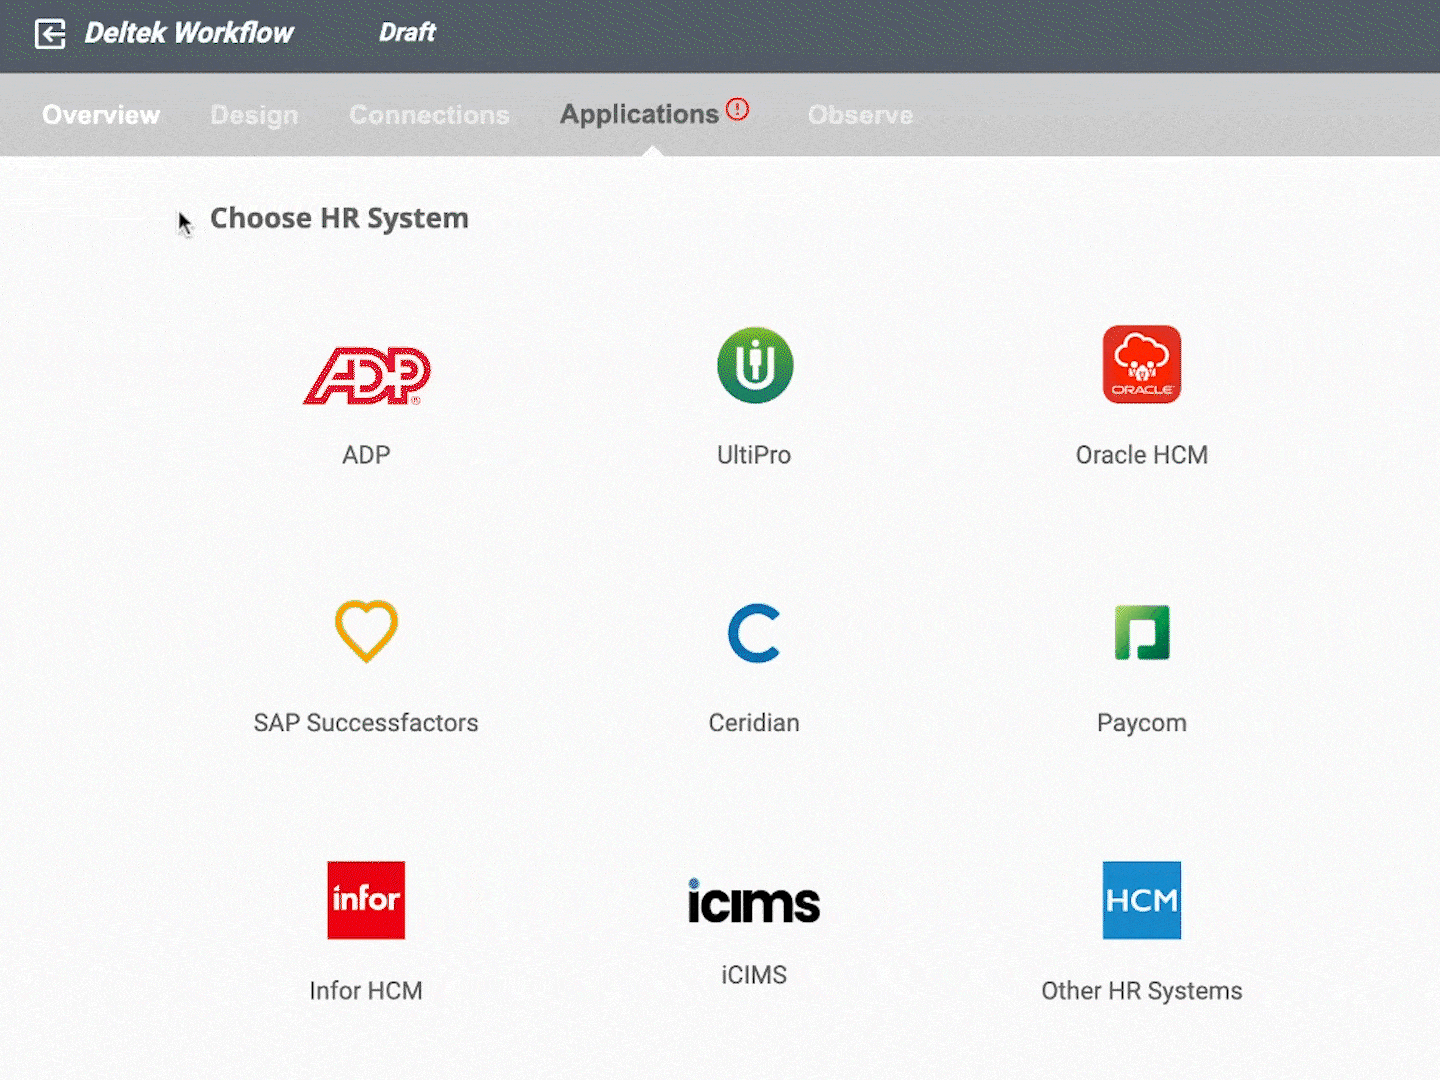Click the SAP Successfactors text label
Screen dimensions: 1440x1080
coord(366,723)
